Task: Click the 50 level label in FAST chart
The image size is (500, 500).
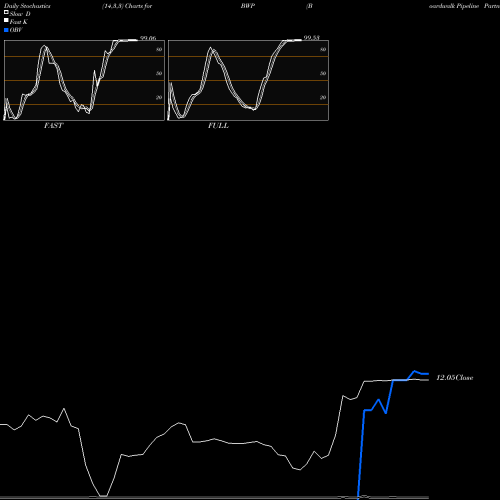Action: coord(159,73)
